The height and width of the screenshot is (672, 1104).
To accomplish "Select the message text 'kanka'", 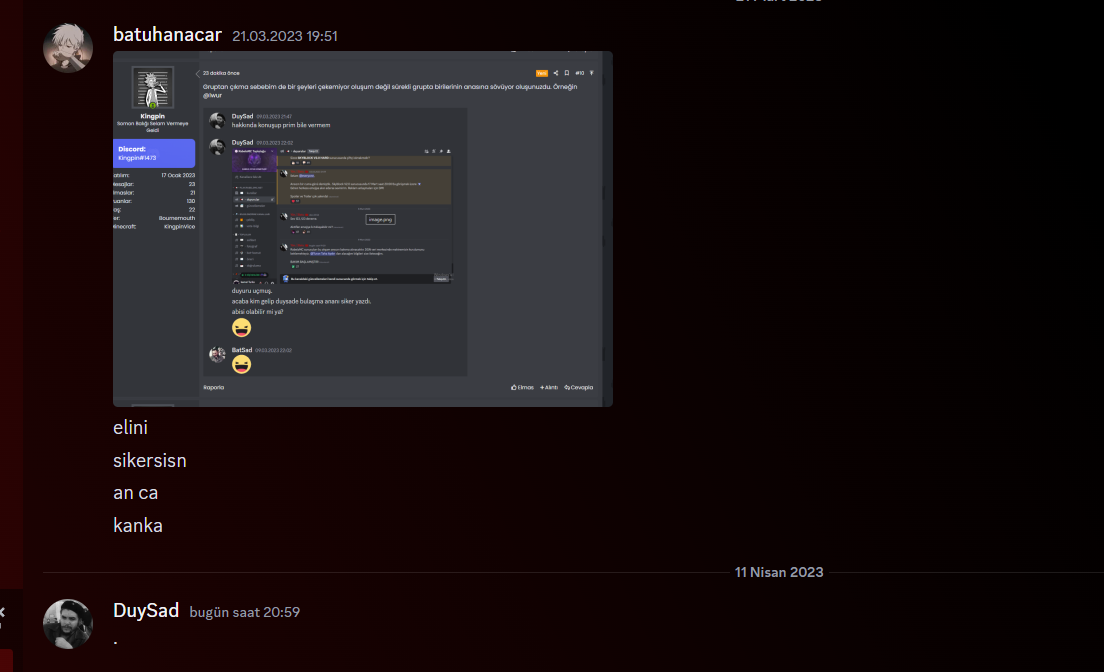I will coord(138,525).
